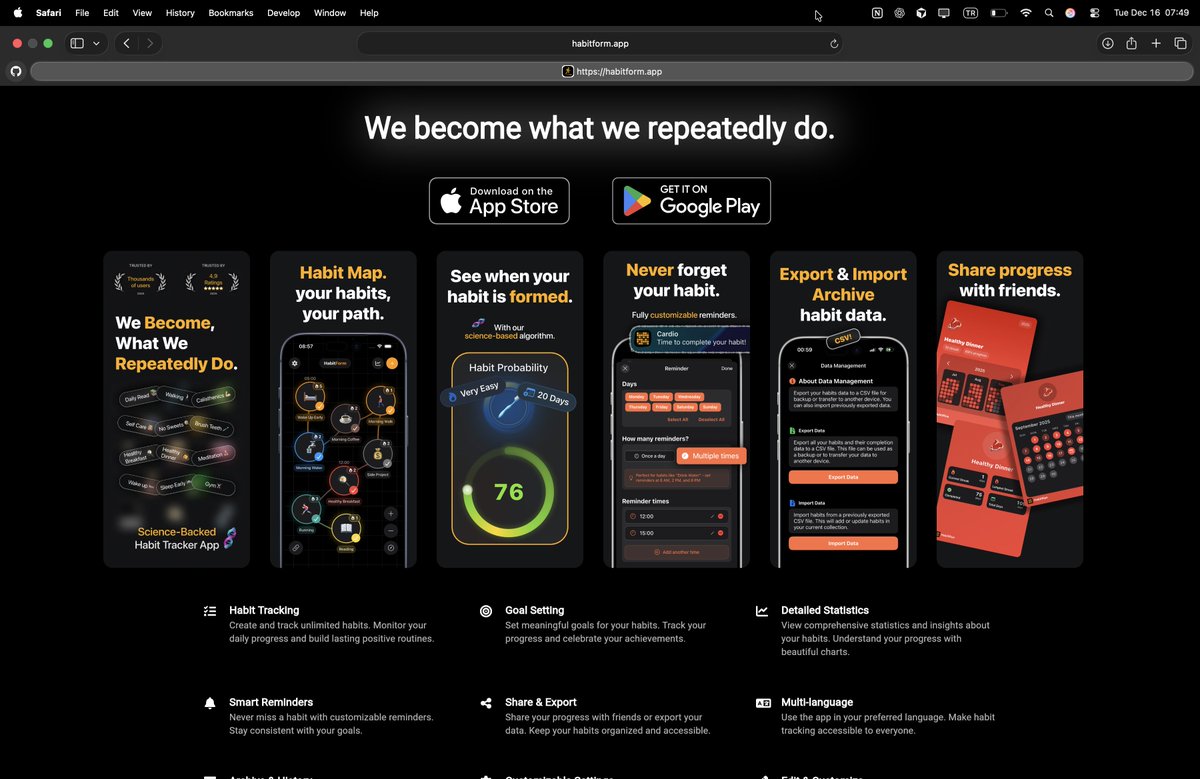This screenshot has height=779, width=1200.
Task: Show Safari downloads
Action: click(x=1107, y=43)
